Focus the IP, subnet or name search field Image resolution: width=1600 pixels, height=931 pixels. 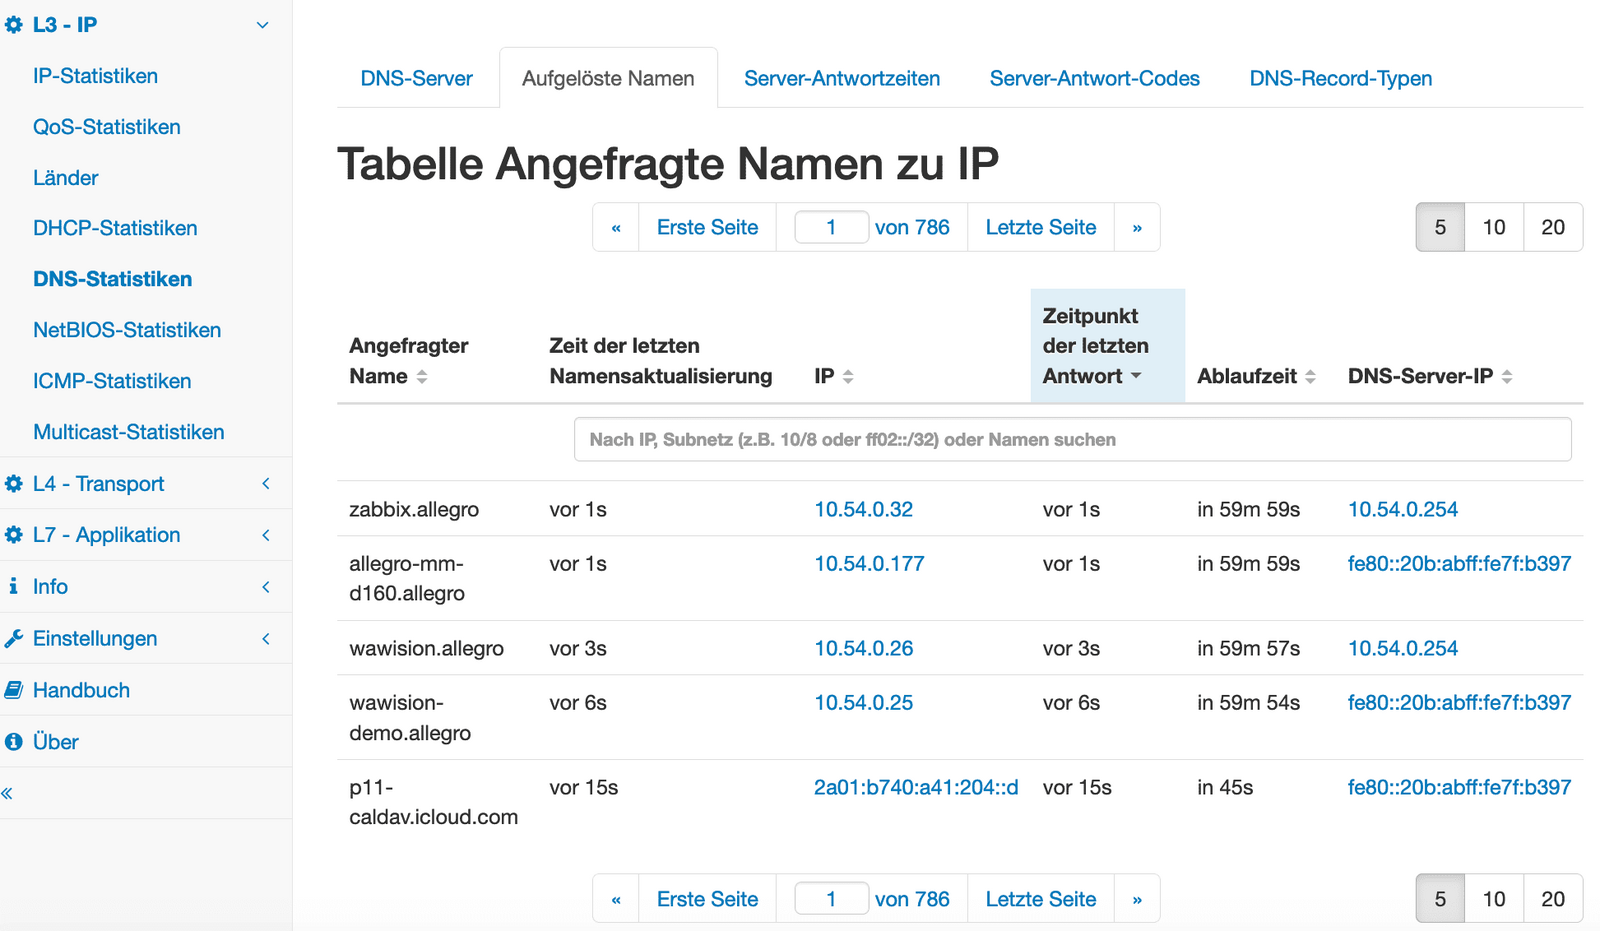tap(1072, 440)
